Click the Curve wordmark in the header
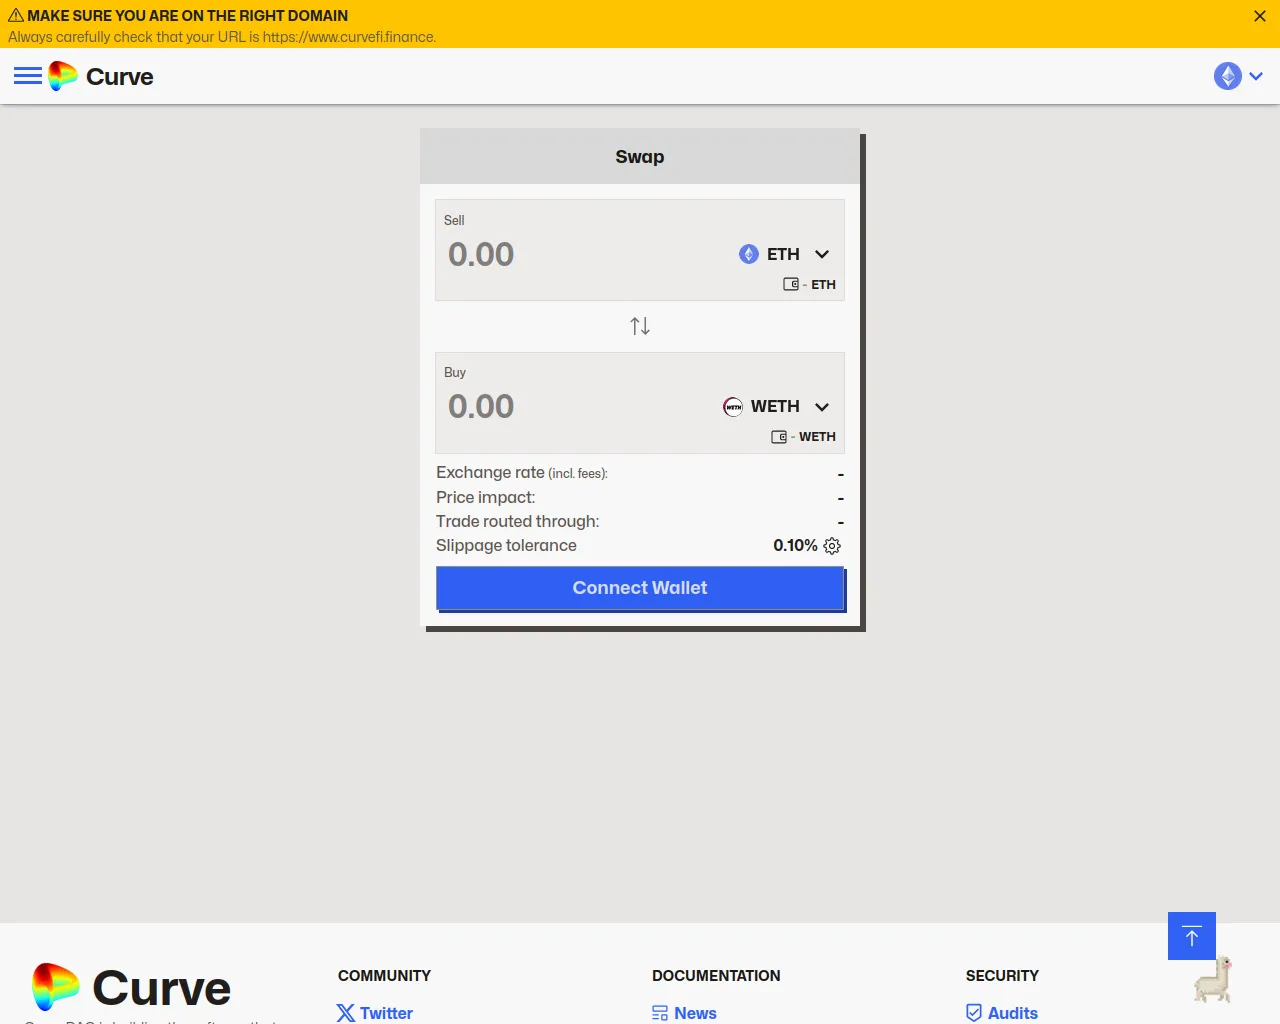 point(120,77)
